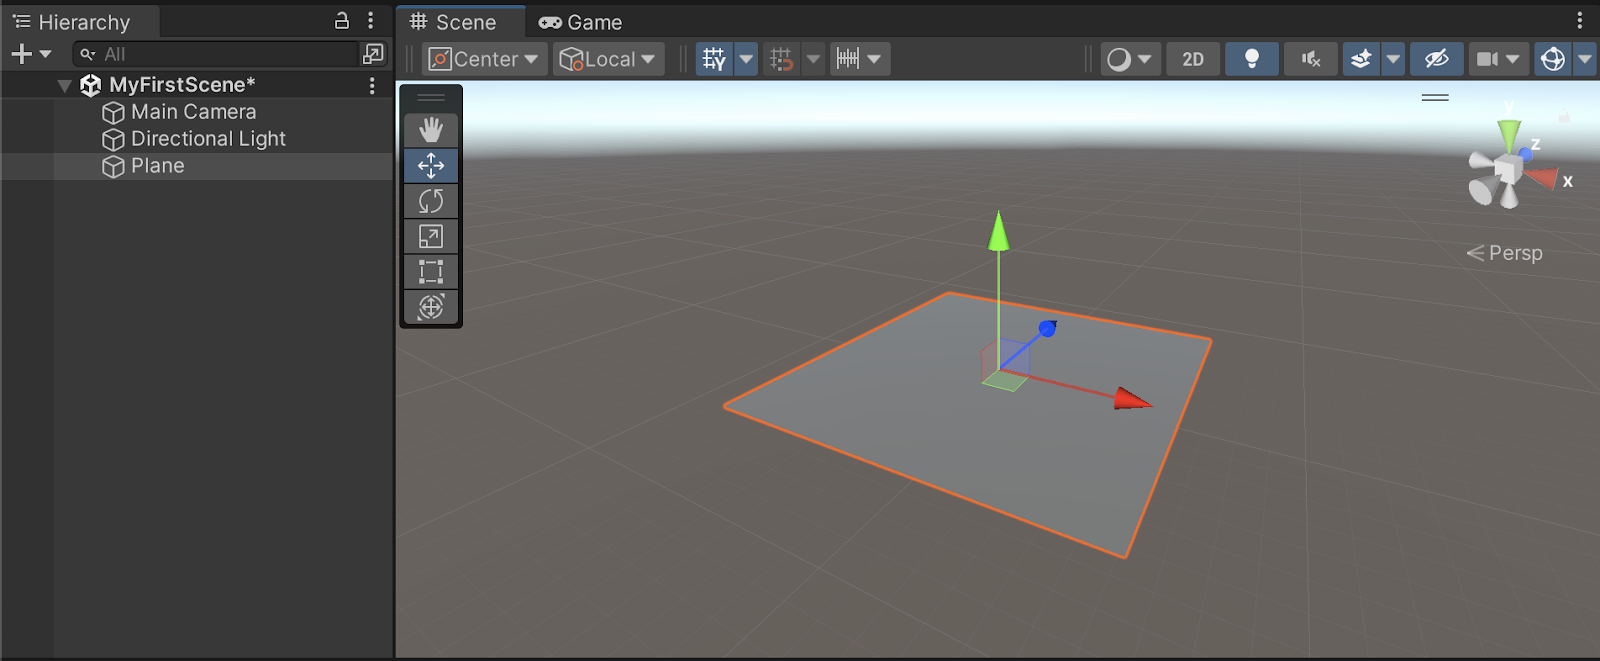Switch to the Game tab
This screenshot has width=1600, height=661.
(581, 22)
